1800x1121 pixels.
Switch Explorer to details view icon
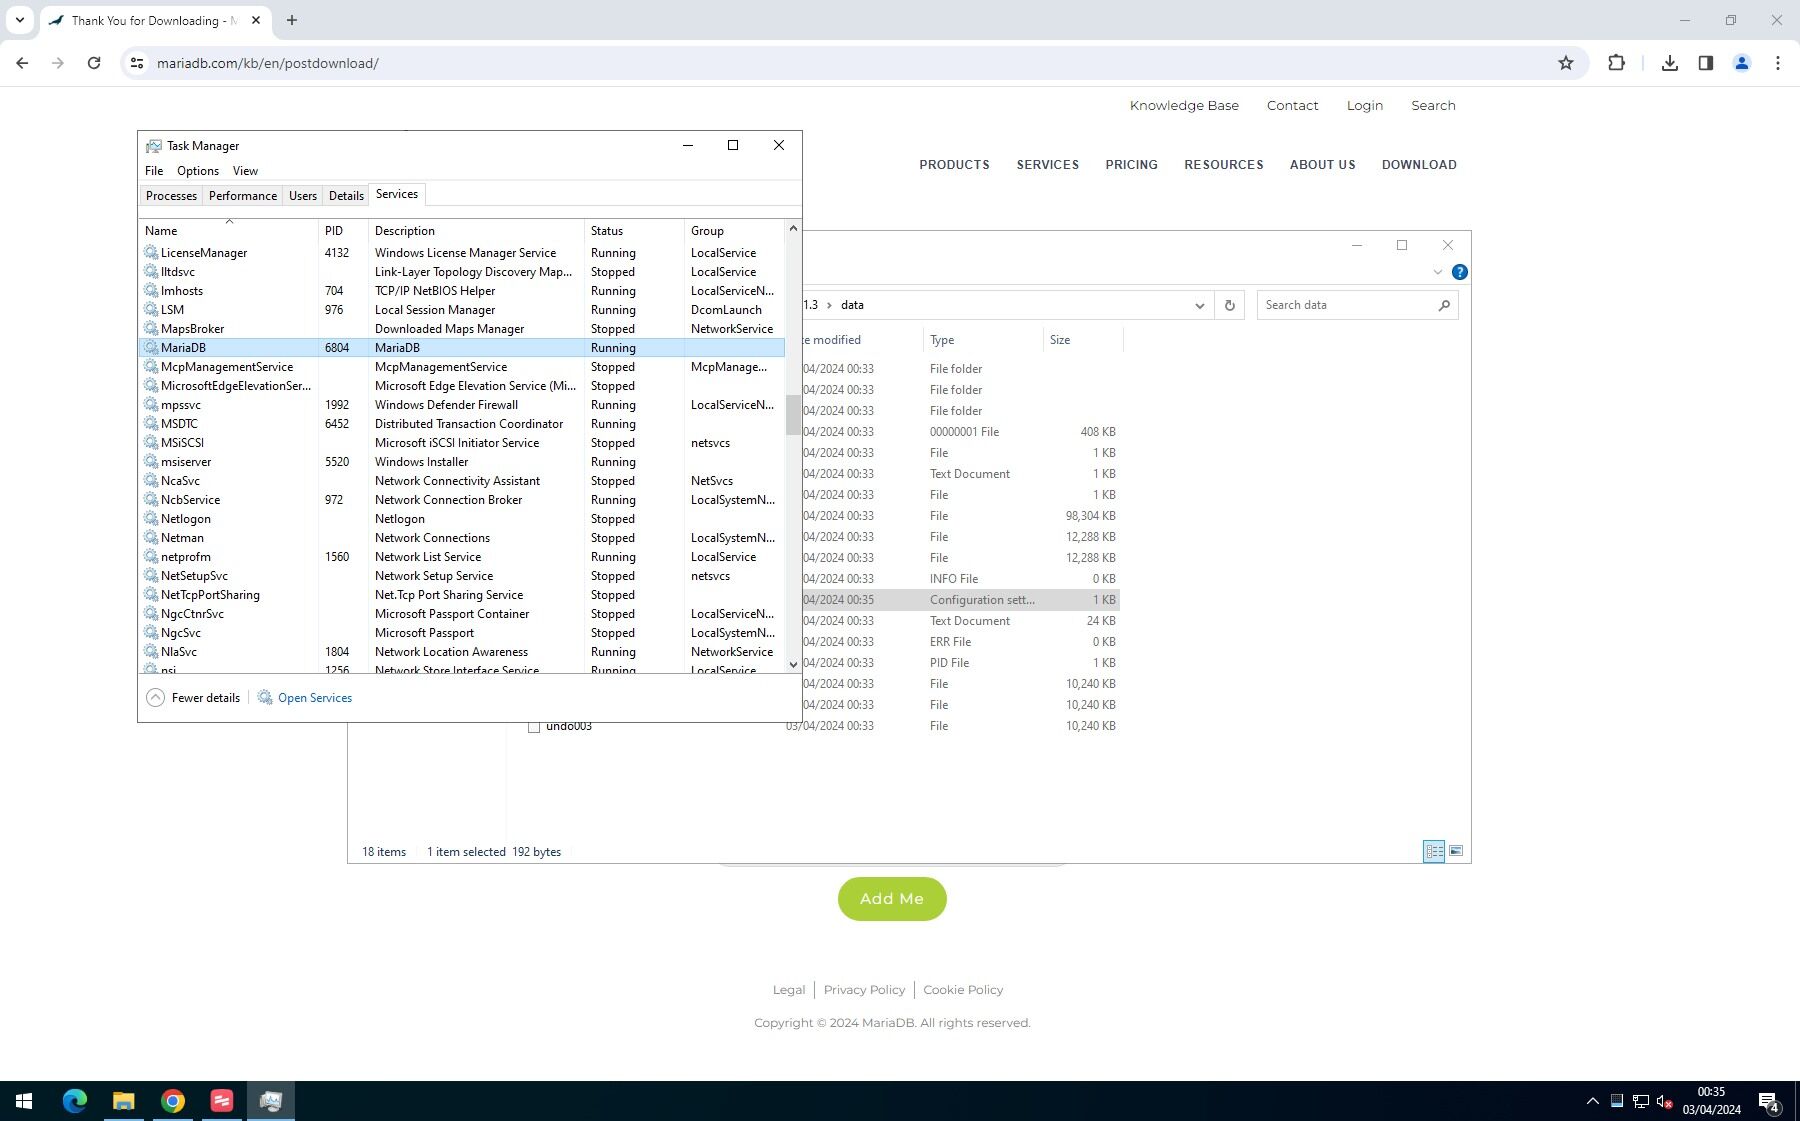[1434, 851]
